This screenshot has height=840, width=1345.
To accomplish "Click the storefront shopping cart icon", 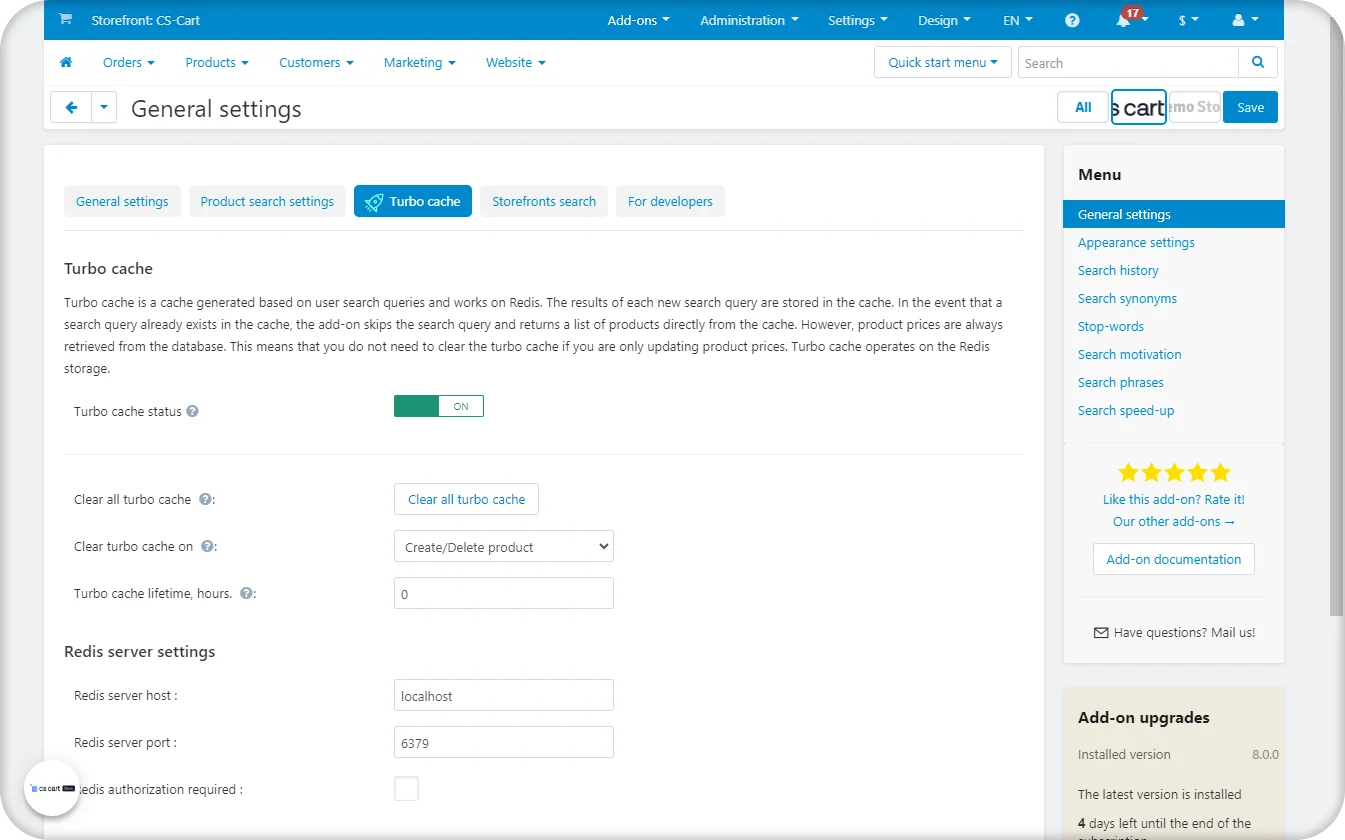I will click(x=65, y=20).
